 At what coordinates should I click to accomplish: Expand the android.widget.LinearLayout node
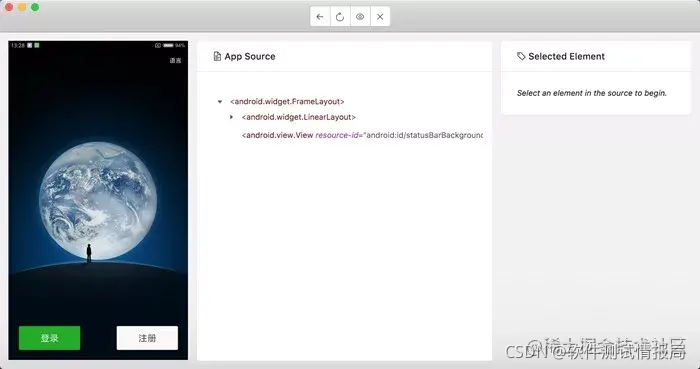[231, 117]
